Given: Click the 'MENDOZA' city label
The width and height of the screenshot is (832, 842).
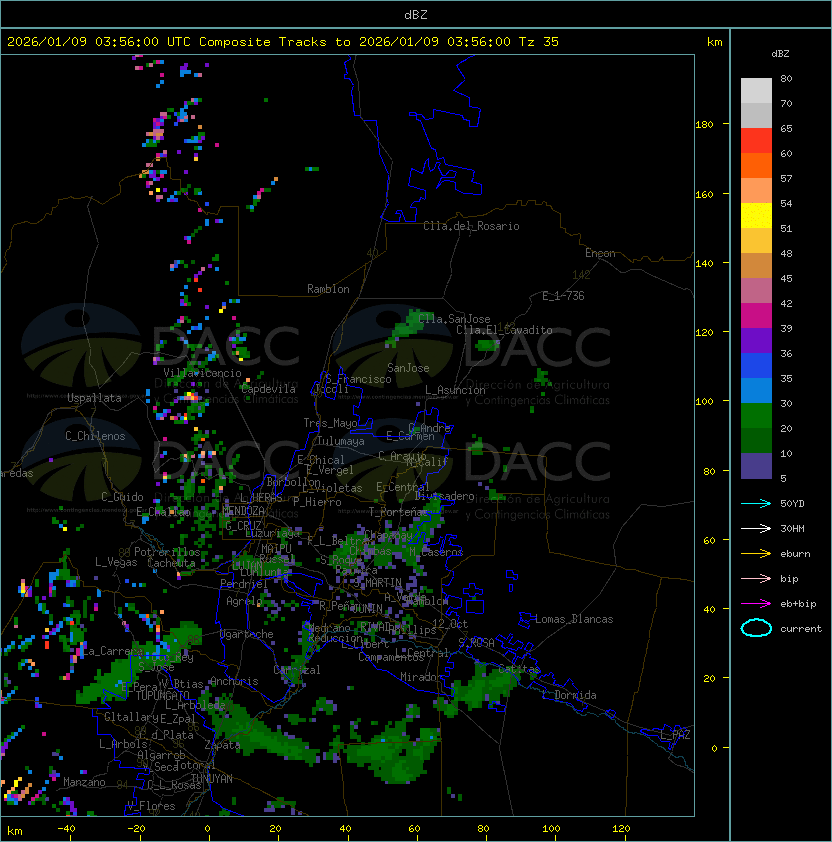Looking at the screenshot, I should click(x=243, y=510).
